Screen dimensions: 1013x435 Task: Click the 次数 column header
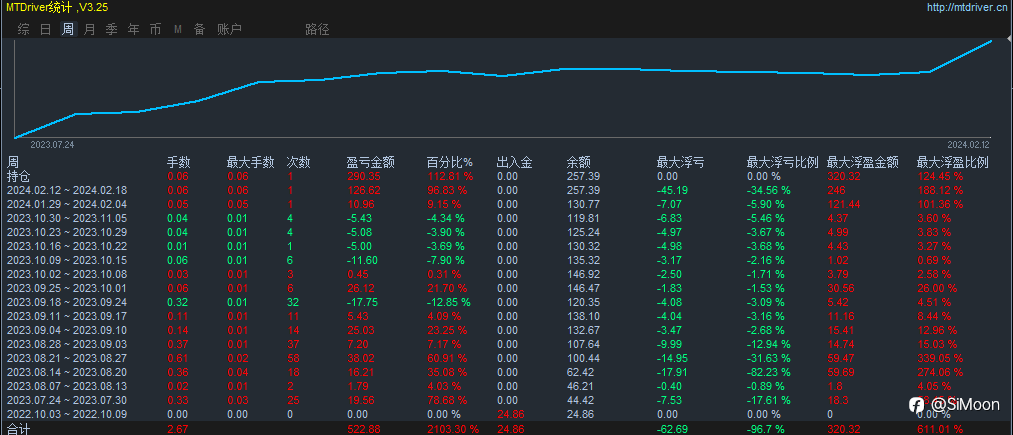pyautogui.click(x=298, y=162)
